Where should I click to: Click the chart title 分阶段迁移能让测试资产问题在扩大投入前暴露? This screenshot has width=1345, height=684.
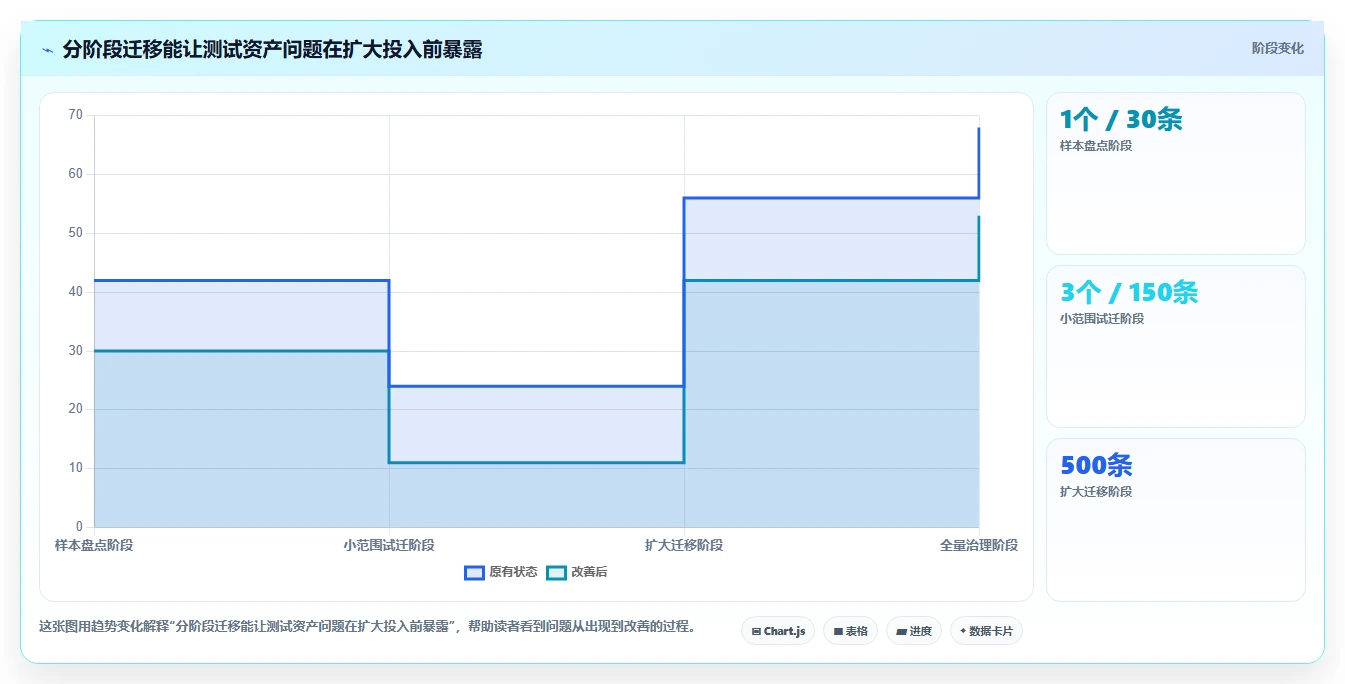tap(272, 50)
